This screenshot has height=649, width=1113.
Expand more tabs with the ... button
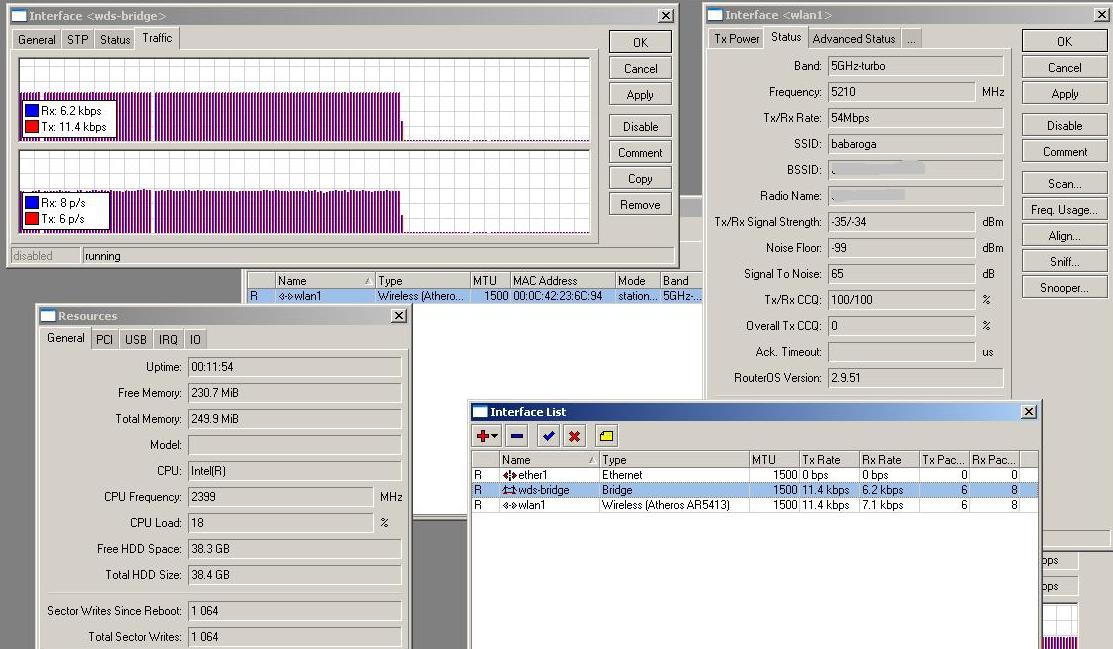click(x=911, y=39)
